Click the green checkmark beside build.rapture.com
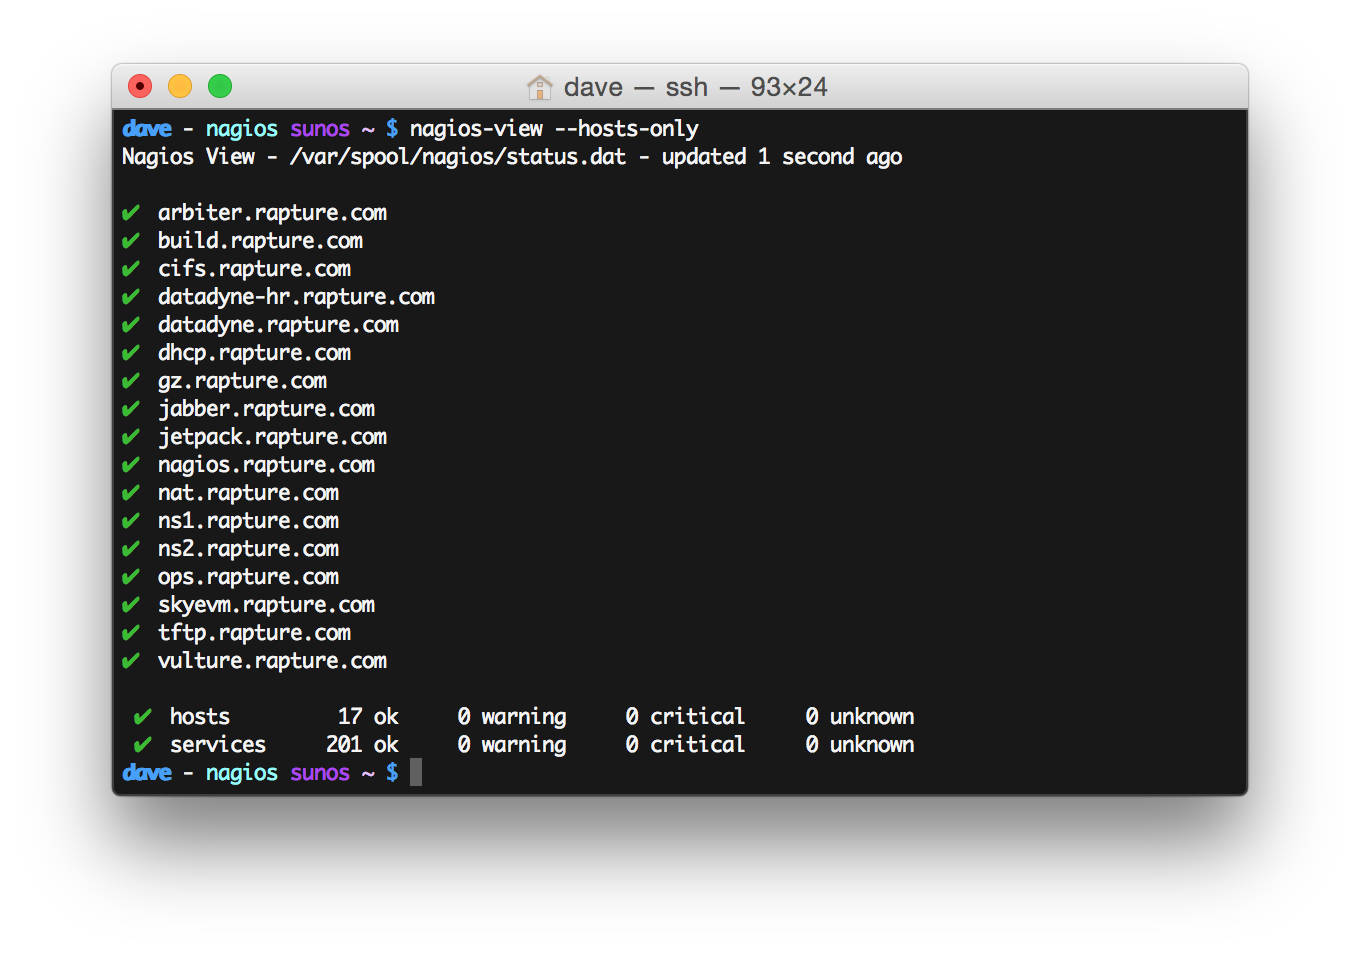This screenshot has height=956, width=1360. [131, 241]
